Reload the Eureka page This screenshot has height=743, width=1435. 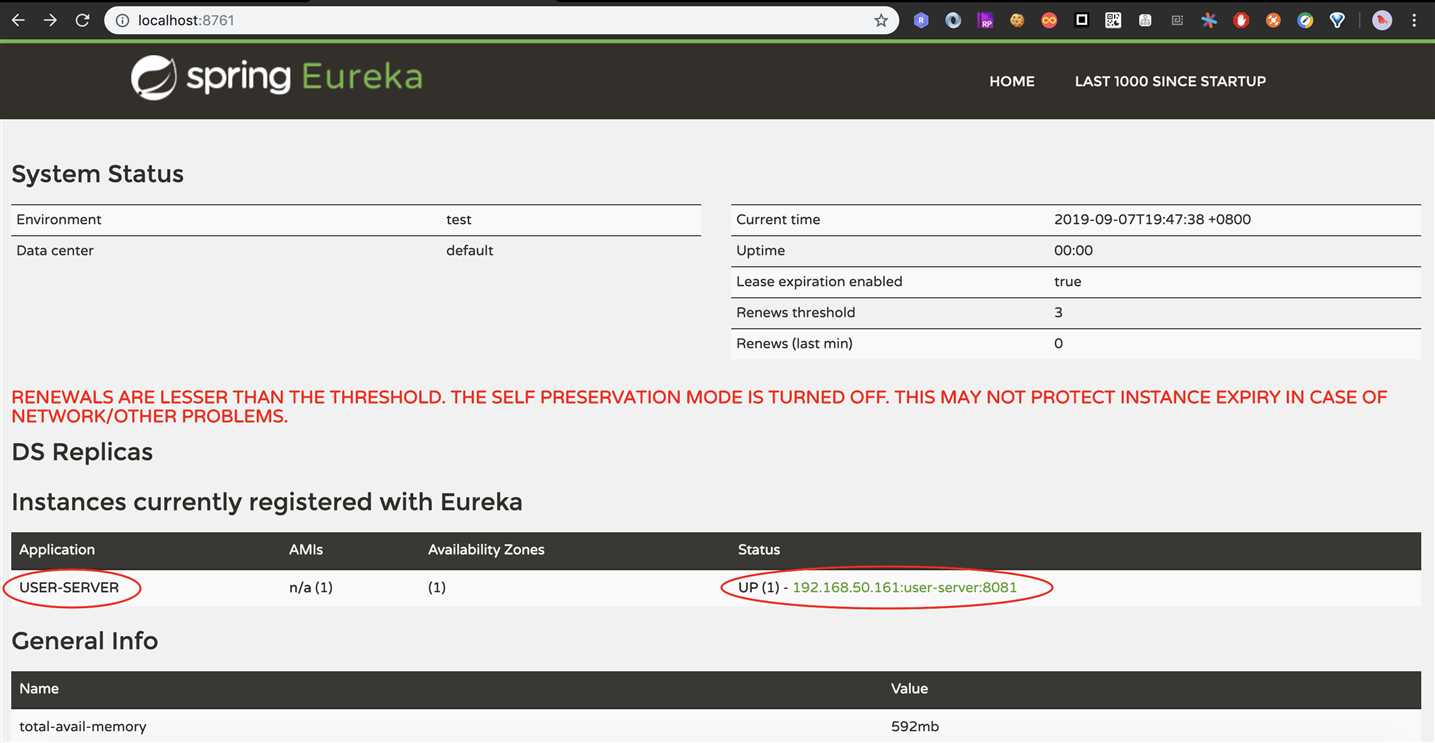click(82, 20)
